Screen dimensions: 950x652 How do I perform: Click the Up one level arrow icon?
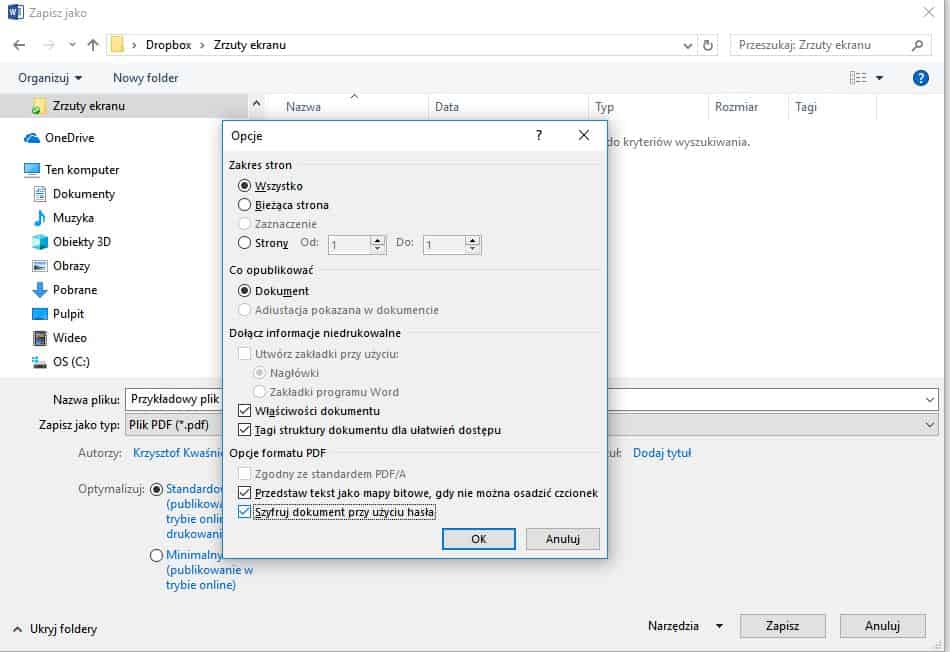(x=93, y=45)
